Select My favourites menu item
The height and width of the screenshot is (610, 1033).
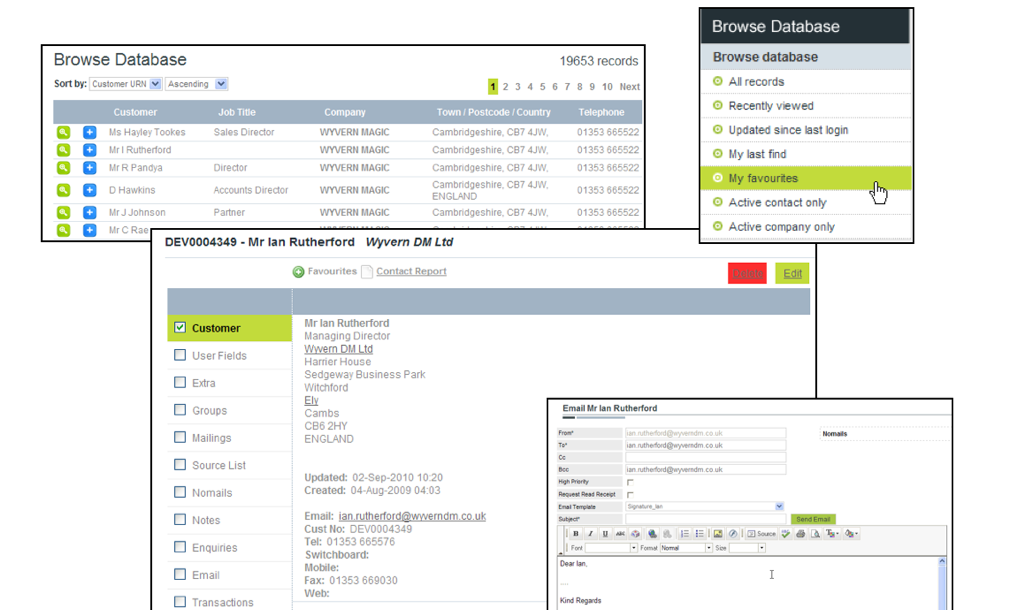(x=806, y=179)
